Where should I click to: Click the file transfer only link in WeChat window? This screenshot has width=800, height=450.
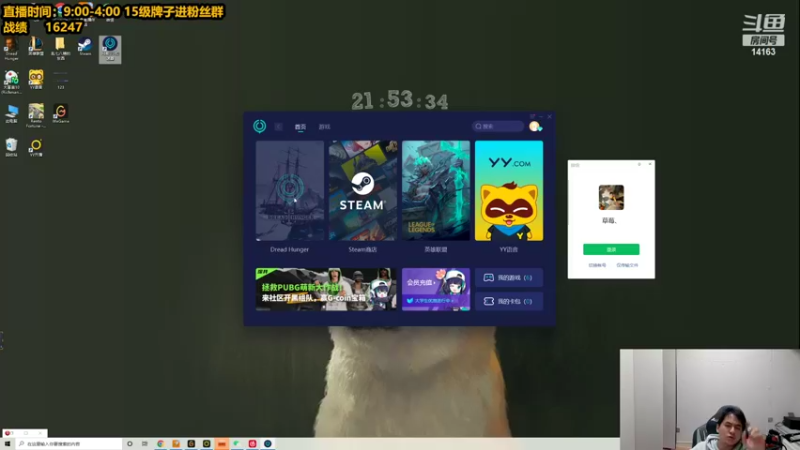(627, 265)
